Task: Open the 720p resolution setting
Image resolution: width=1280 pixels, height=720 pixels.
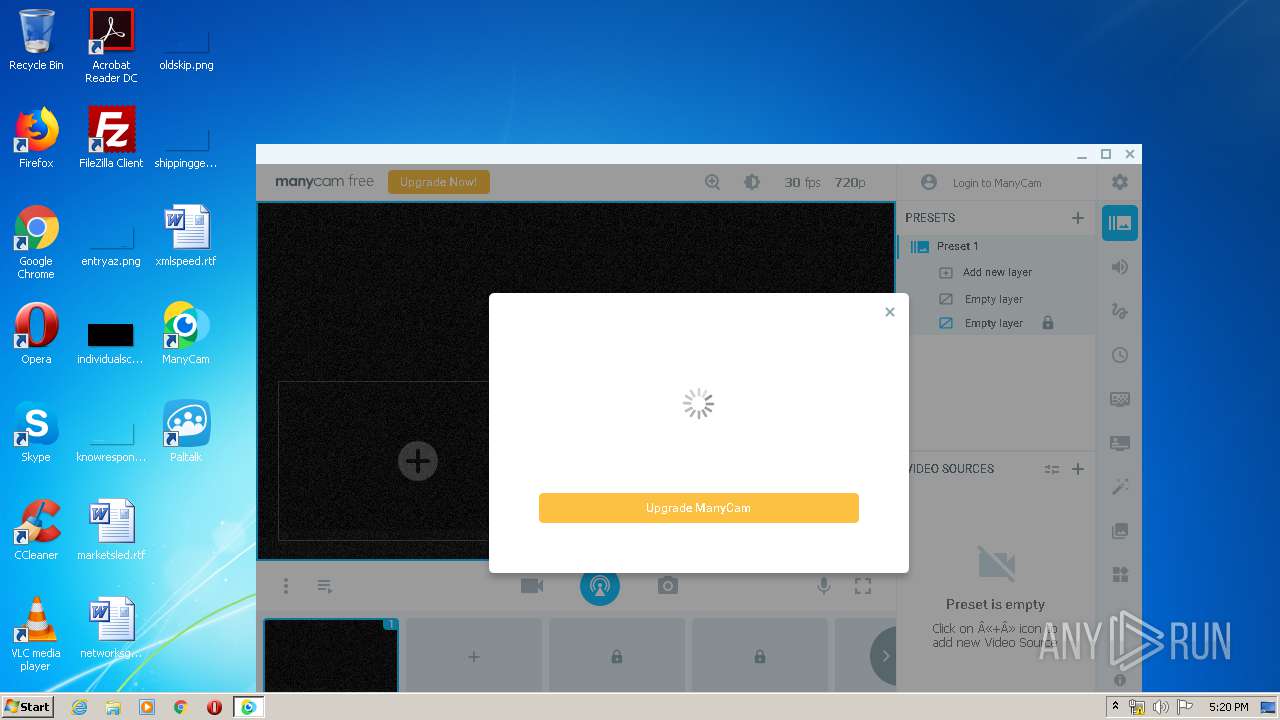Action: pyautogui.click(x=850, y=182)
